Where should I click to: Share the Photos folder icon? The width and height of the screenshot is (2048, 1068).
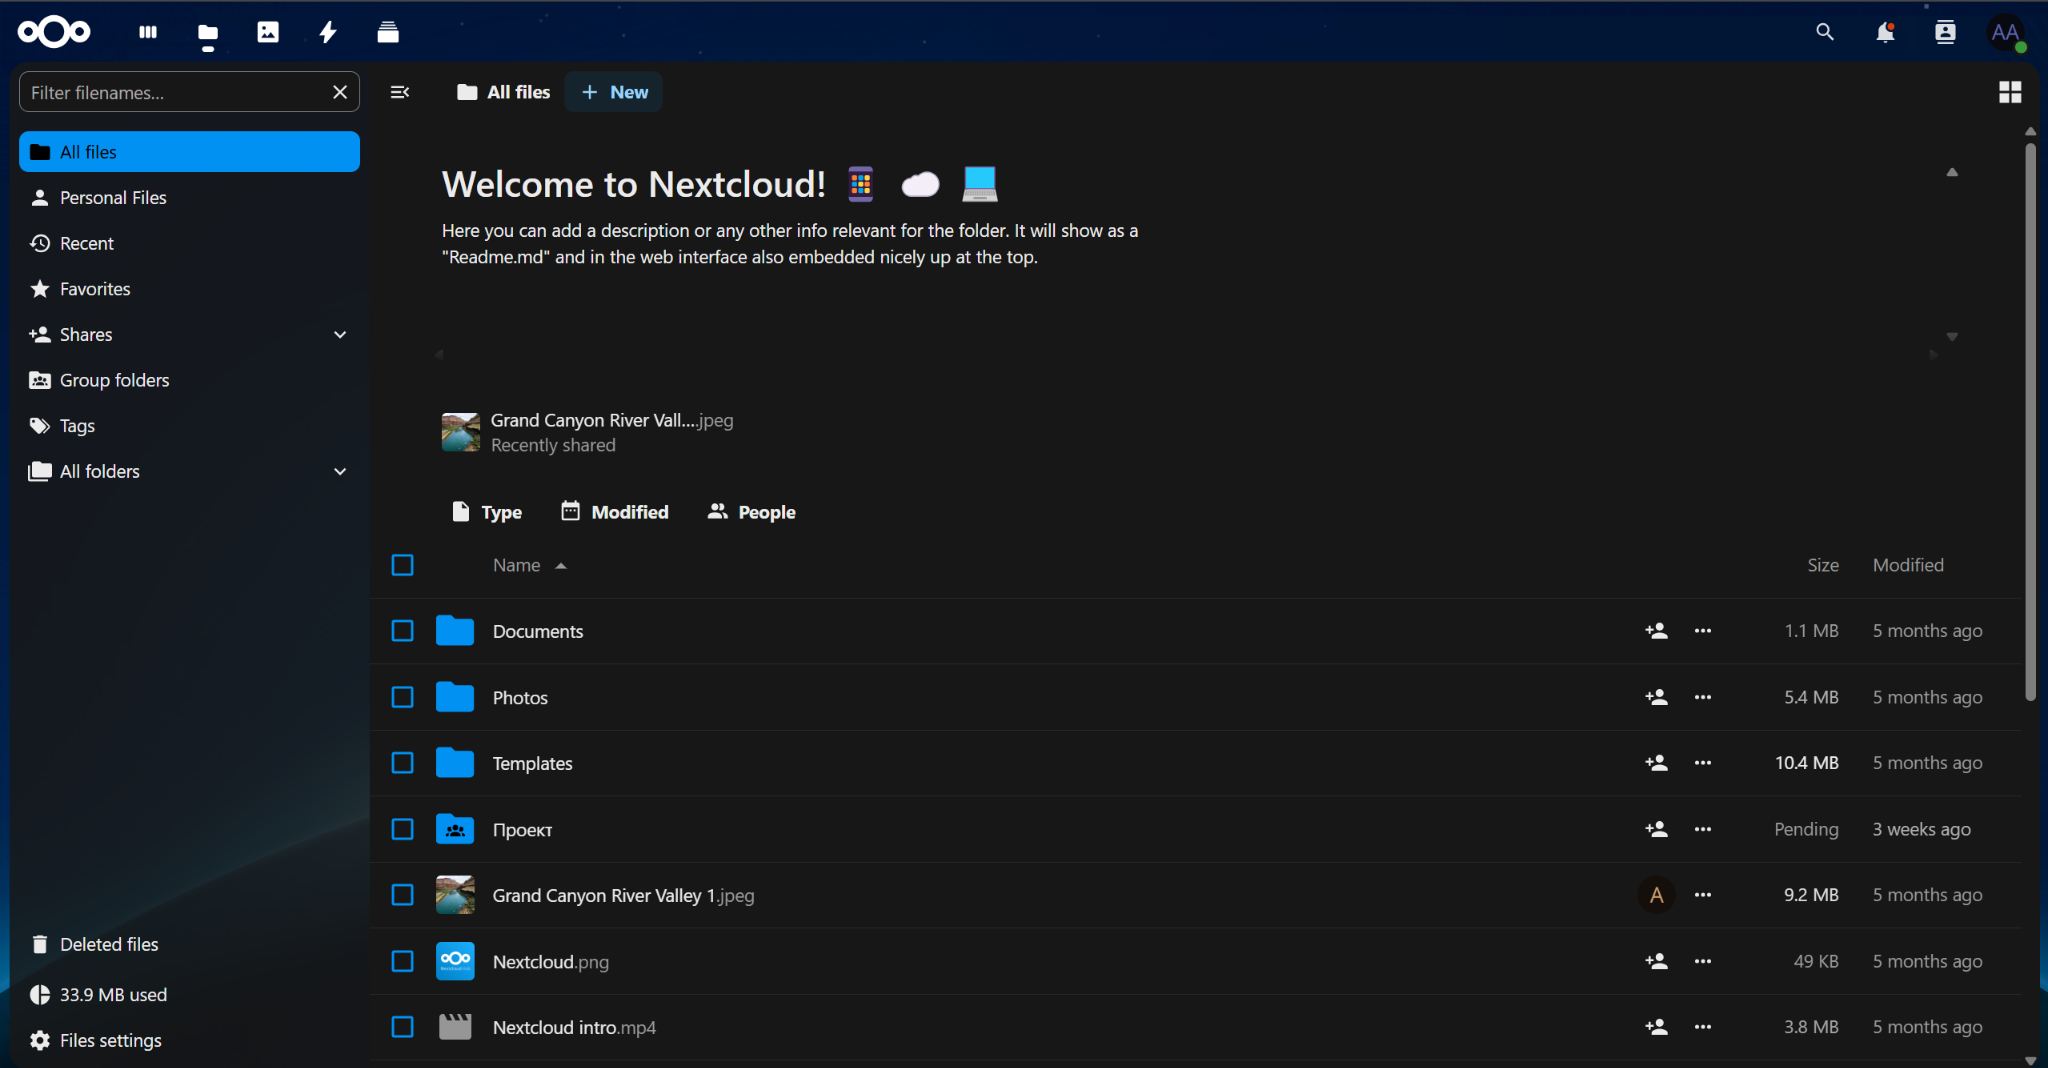1656,697
